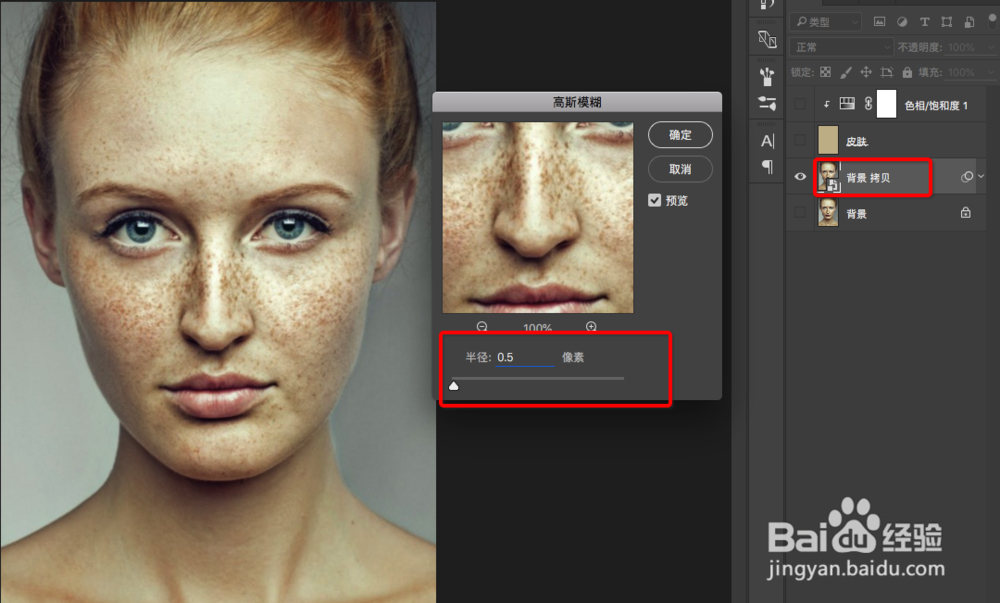Click the smart filters icon on 背景 拷贝
The image size is (1000, 603).
click(967, 177)
